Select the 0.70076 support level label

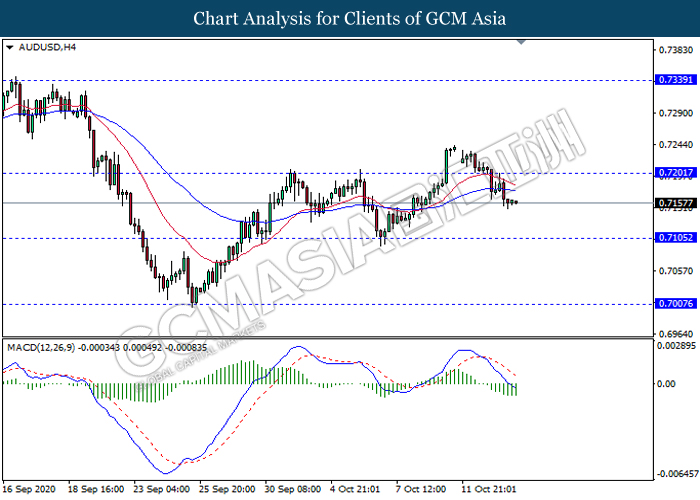point(676,304)
